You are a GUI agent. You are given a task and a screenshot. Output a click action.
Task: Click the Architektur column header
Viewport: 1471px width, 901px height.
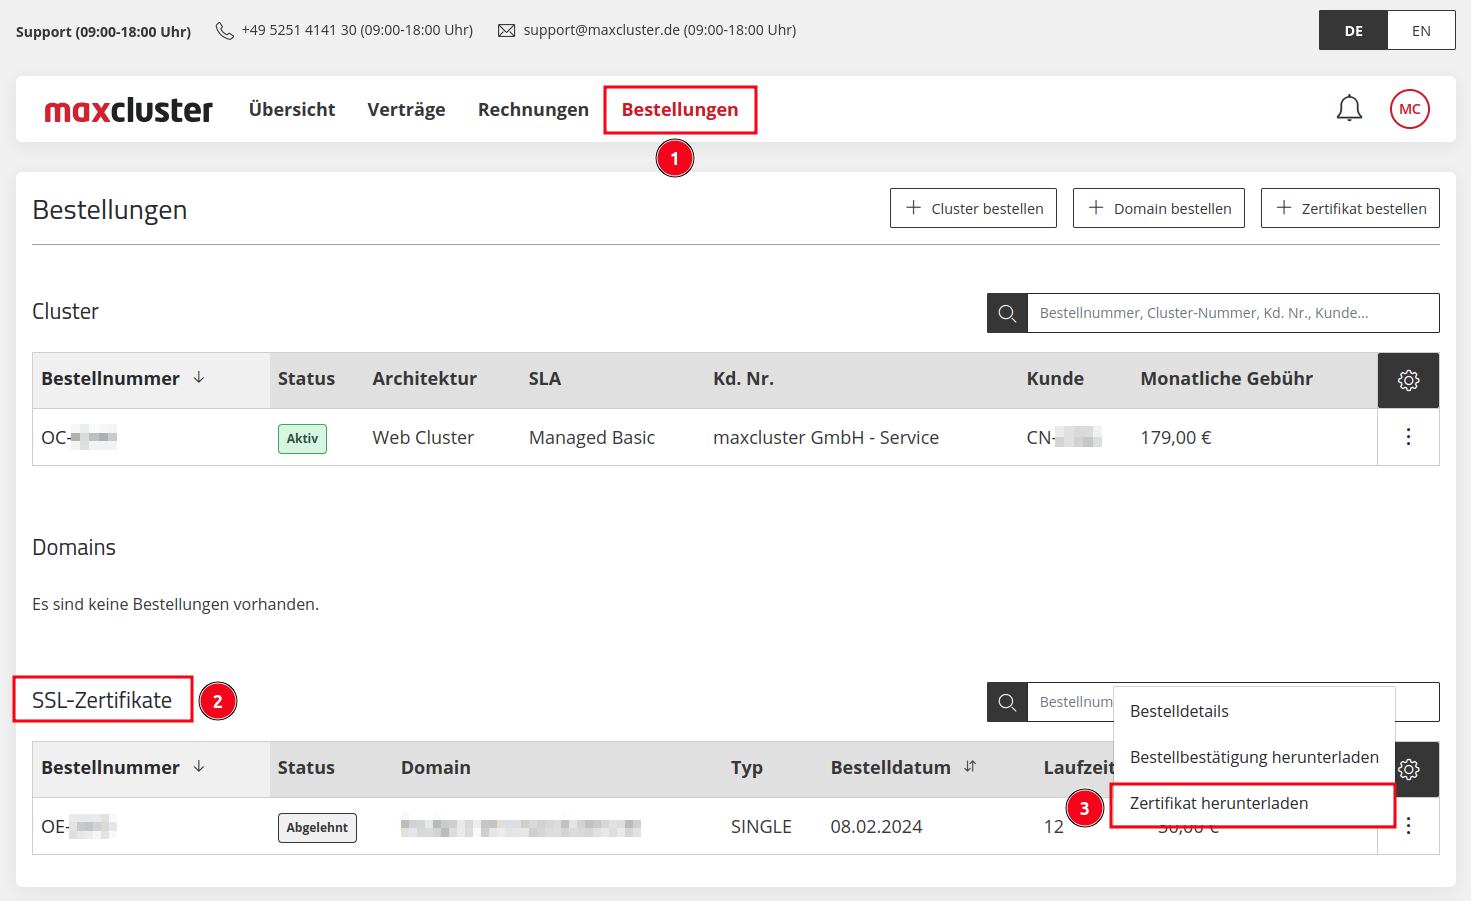pyautogui.click(x=424, y=378)
